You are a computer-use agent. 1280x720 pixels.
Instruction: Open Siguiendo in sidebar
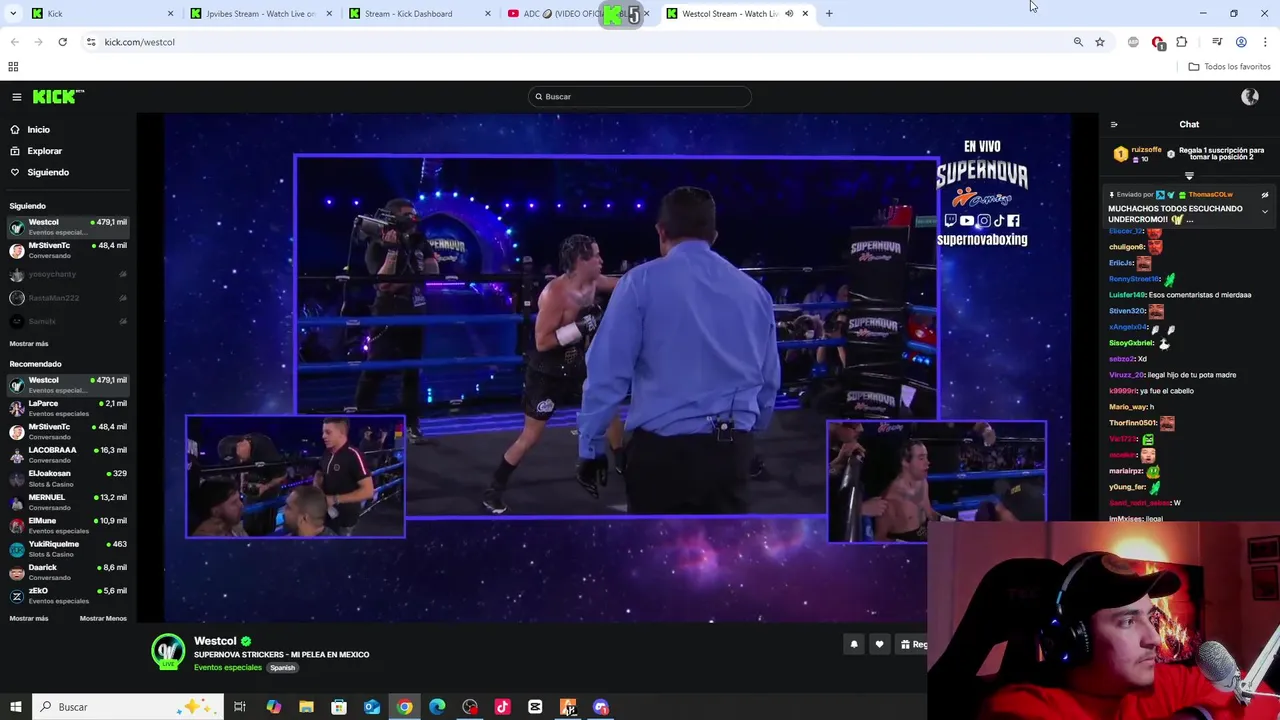(47, 173)
